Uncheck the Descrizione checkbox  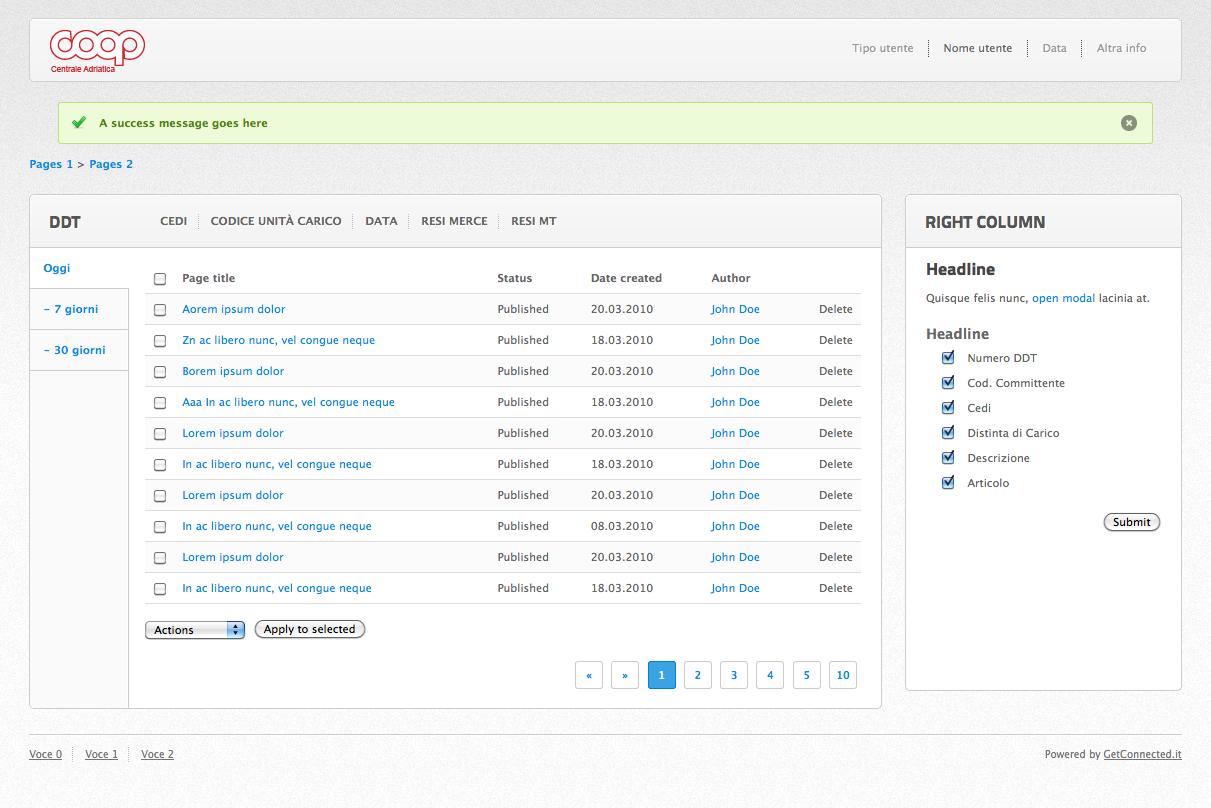click(948, 458)
